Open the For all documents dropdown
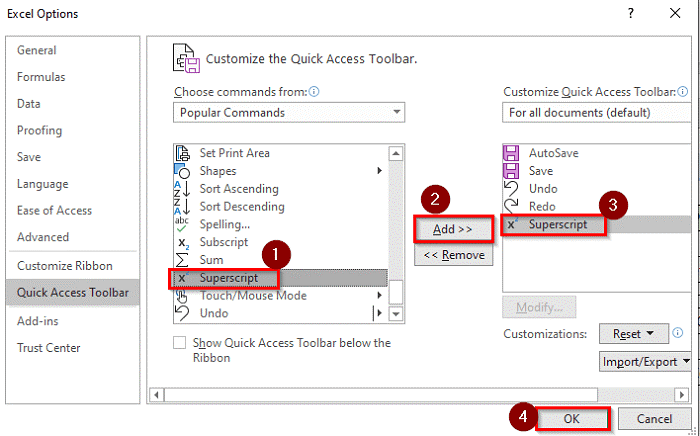The image size is (700, 436). [597, 112]
